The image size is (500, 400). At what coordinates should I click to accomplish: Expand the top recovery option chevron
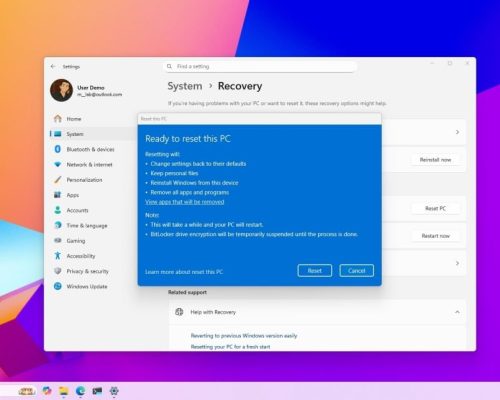click(457, 132)
